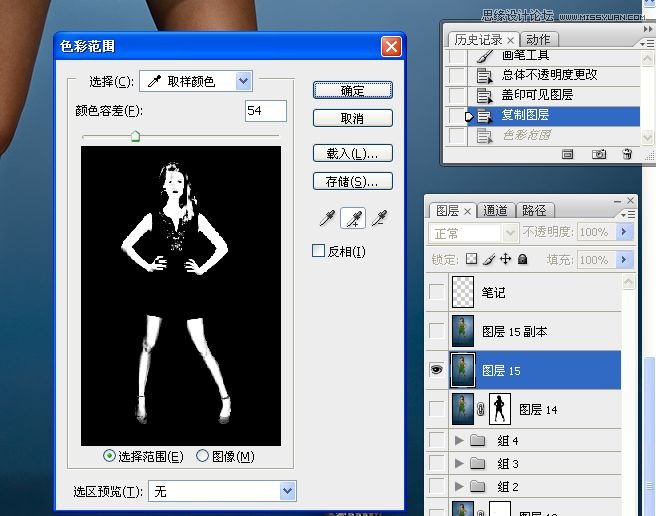Close the 历史记录 tab with its x

pyautogui.click(x=510, y=40)
